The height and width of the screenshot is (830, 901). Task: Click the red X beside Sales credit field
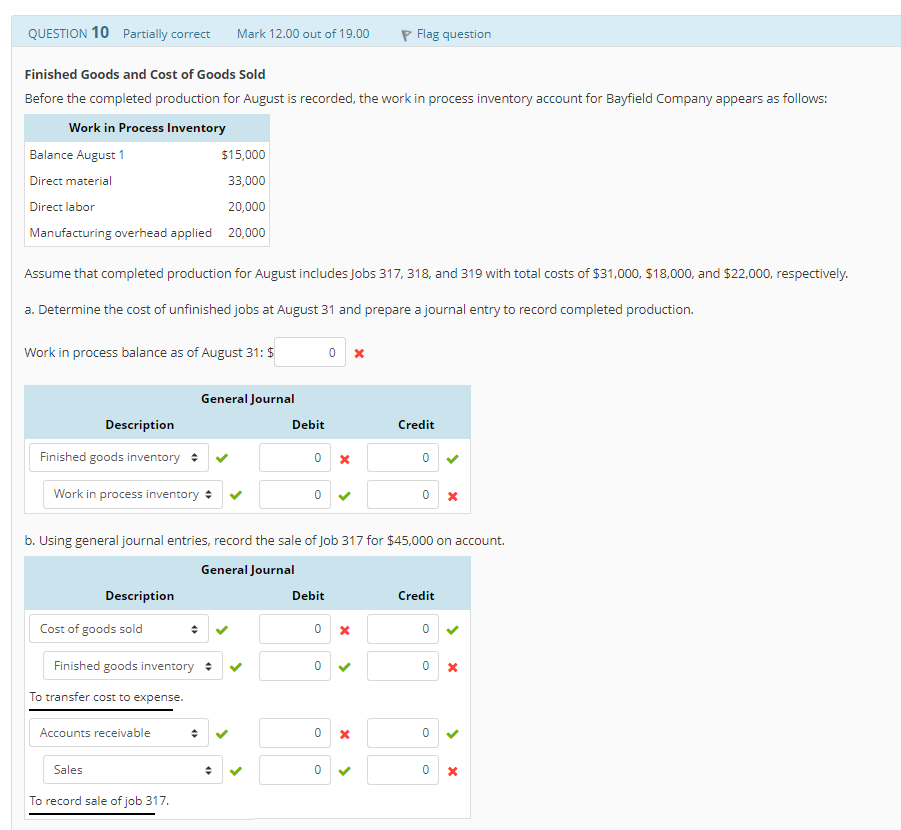[452, 770]
